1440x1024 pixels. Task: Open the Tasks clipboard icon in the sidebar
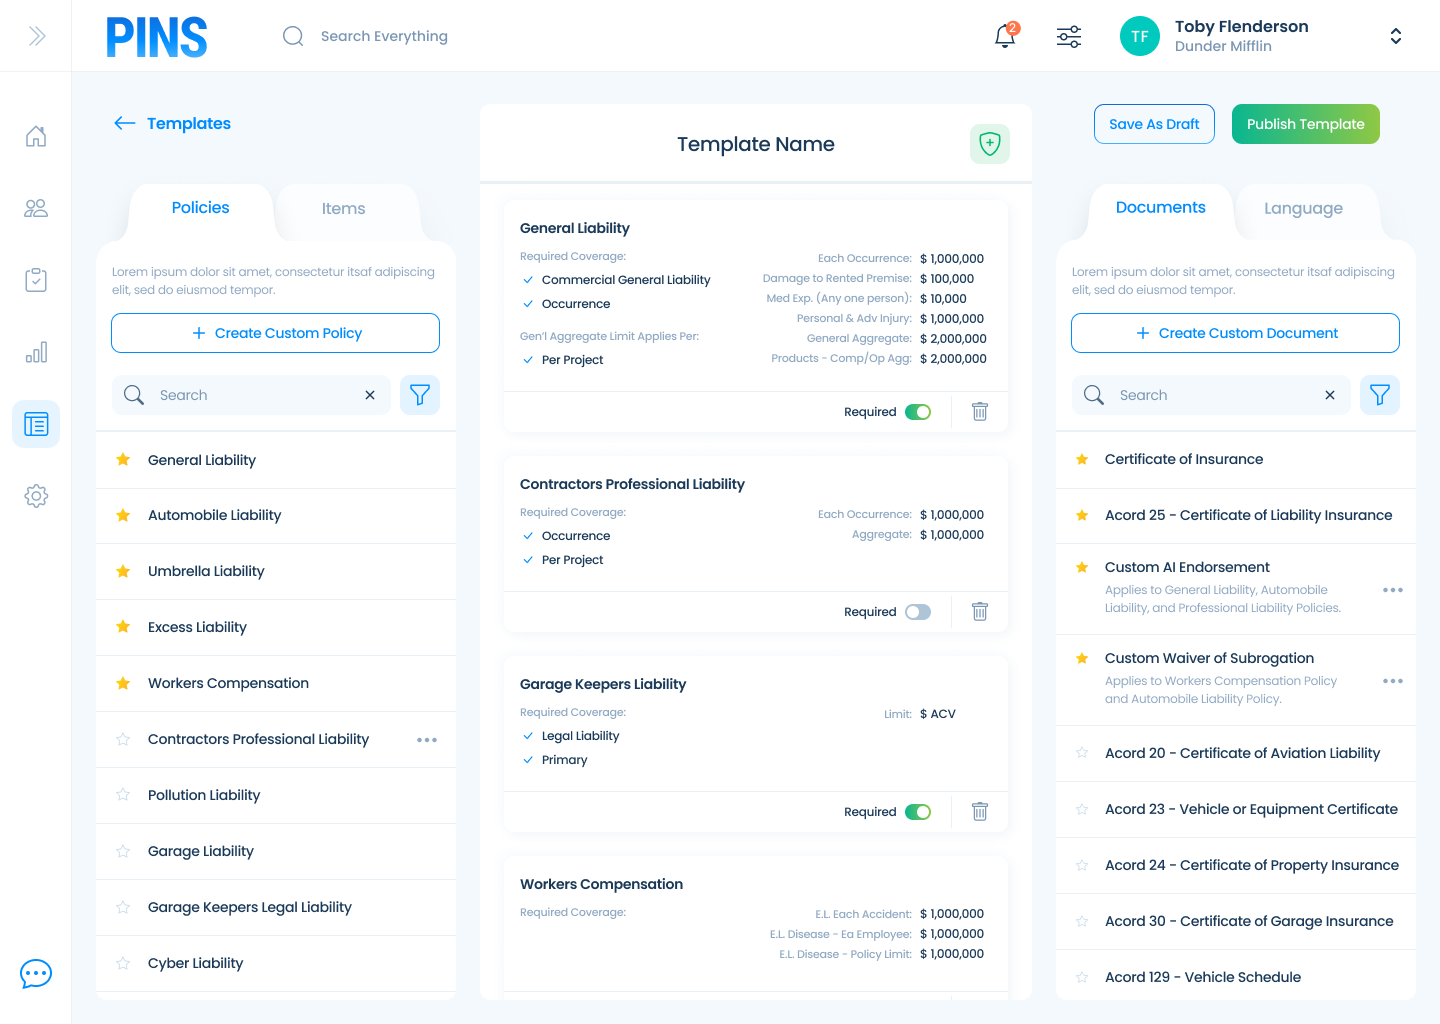point(36,280)
